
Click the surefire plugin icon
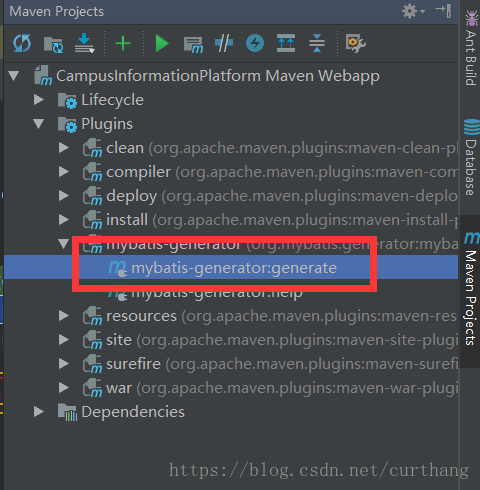92,364
